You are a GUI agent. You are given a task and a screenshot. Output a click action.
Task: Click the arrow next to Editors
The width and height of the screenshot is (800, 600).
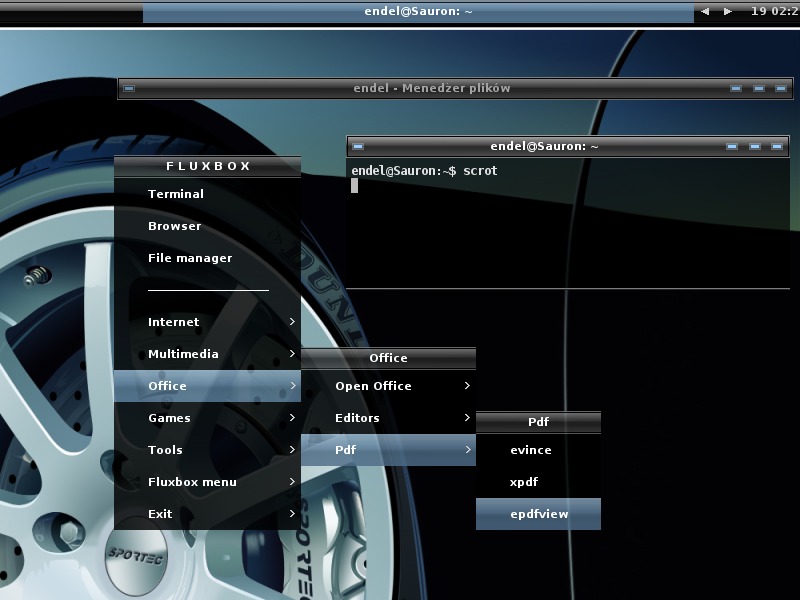pos(467,417)
